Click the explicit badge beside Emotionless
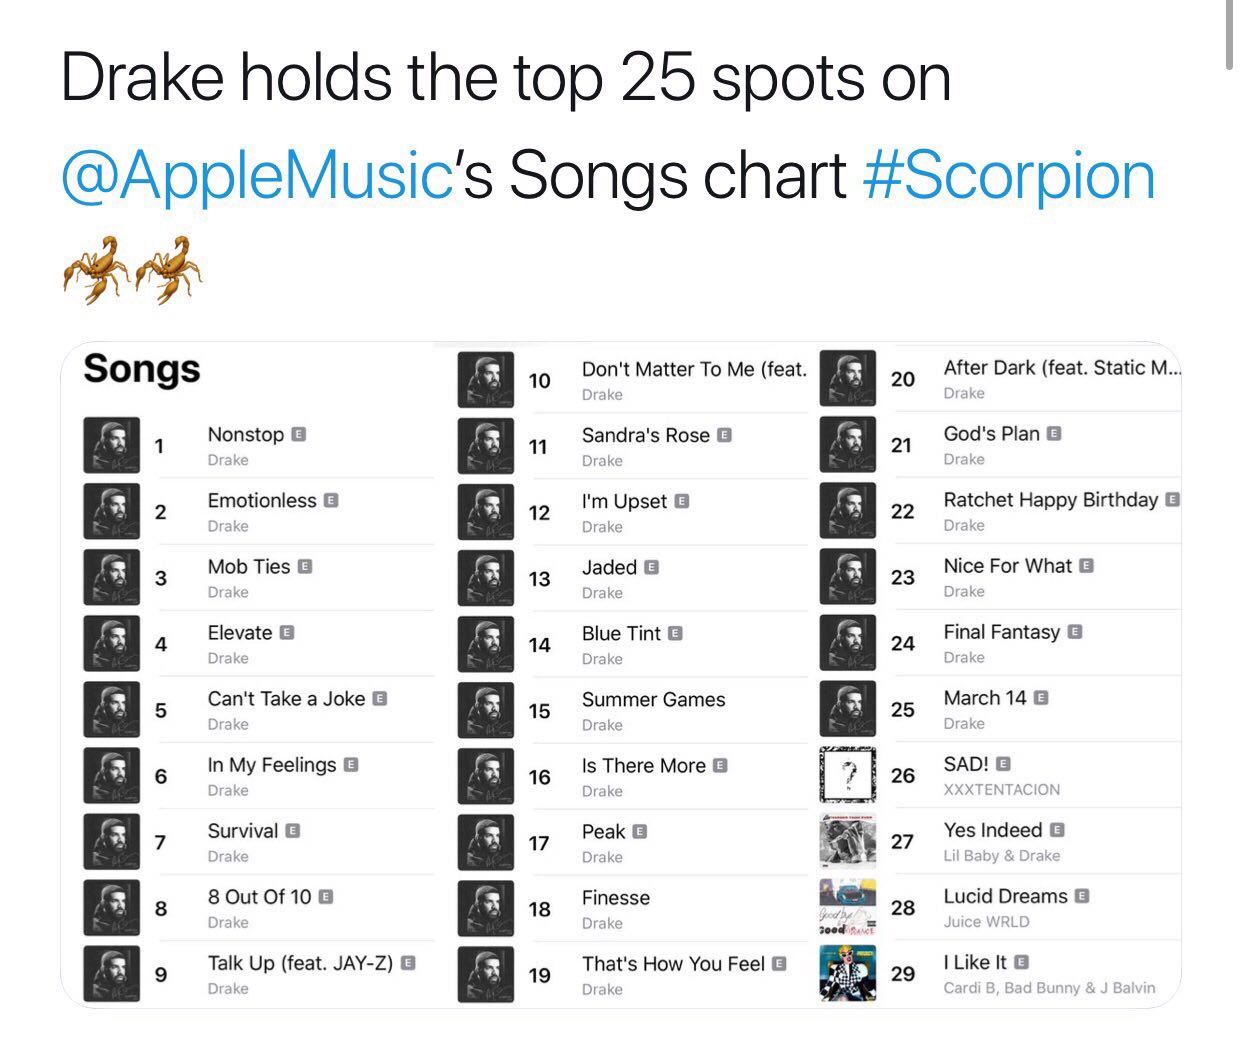 331,500
